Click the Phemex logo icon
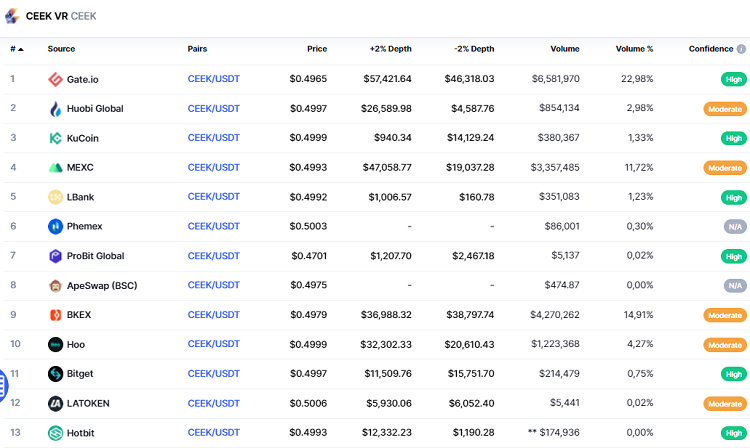 point(56,227)
